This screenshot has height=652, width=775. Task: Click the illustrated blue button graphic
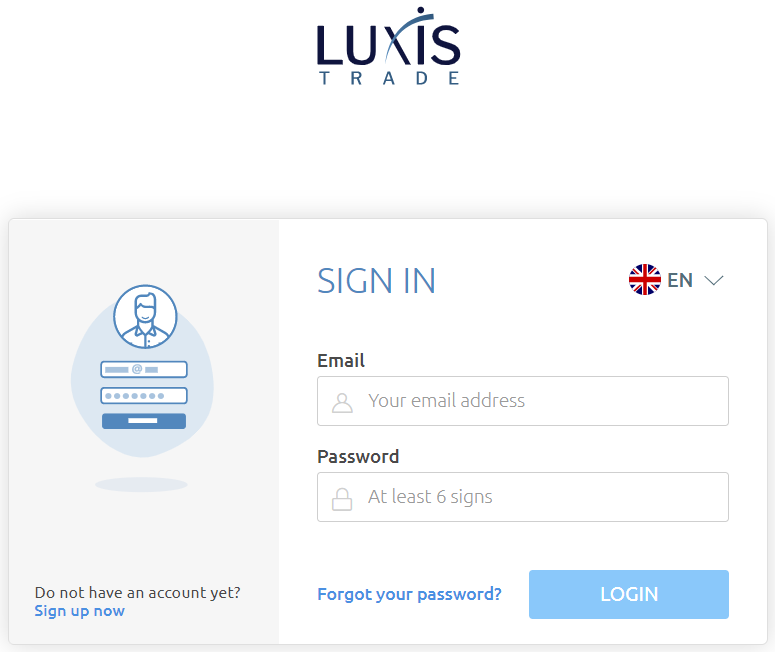(x=144, y=421)
